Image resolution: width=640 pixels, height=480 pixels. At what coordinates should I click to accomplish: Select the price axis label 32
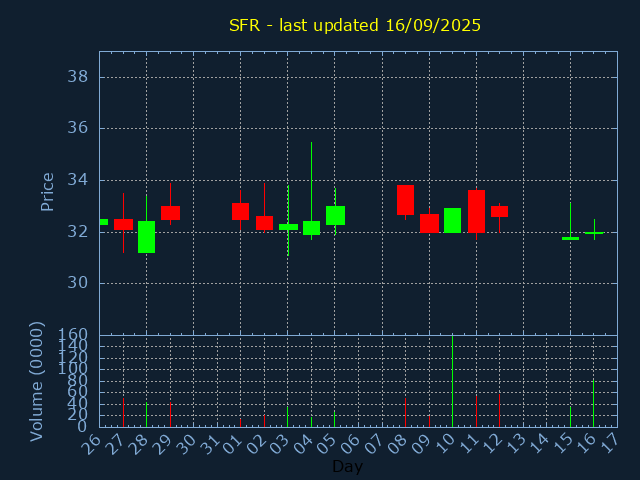[x=78, y=232]
